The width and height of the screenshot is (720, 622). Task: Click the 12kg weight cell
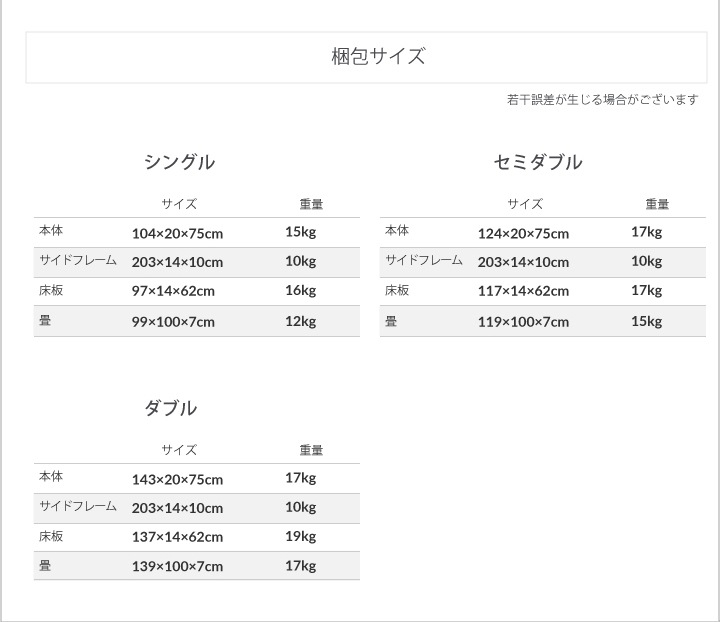(300, 321)
